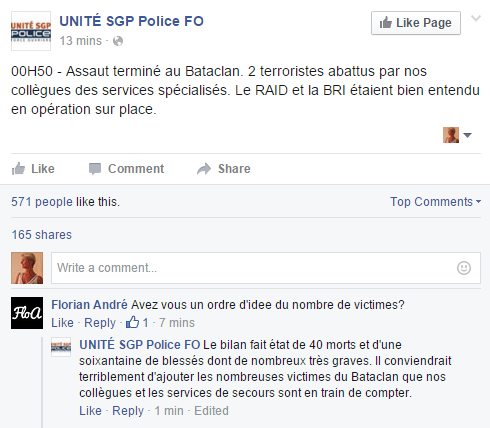490x428 pixels.
Task: Open Florian André's profile name link
Action: (x=89, y=305)
